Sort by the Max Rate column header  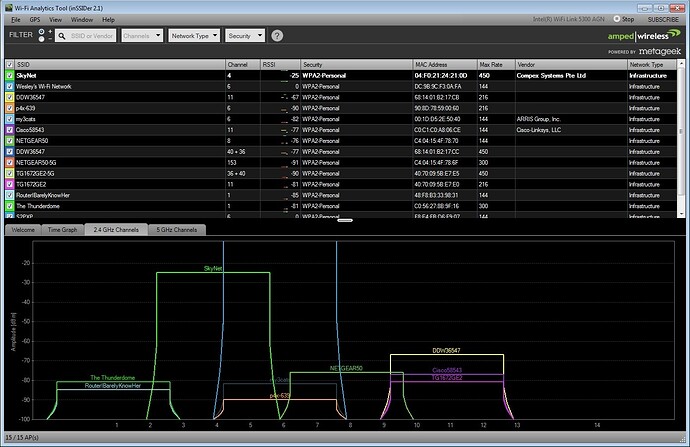[x=496, y=65]
